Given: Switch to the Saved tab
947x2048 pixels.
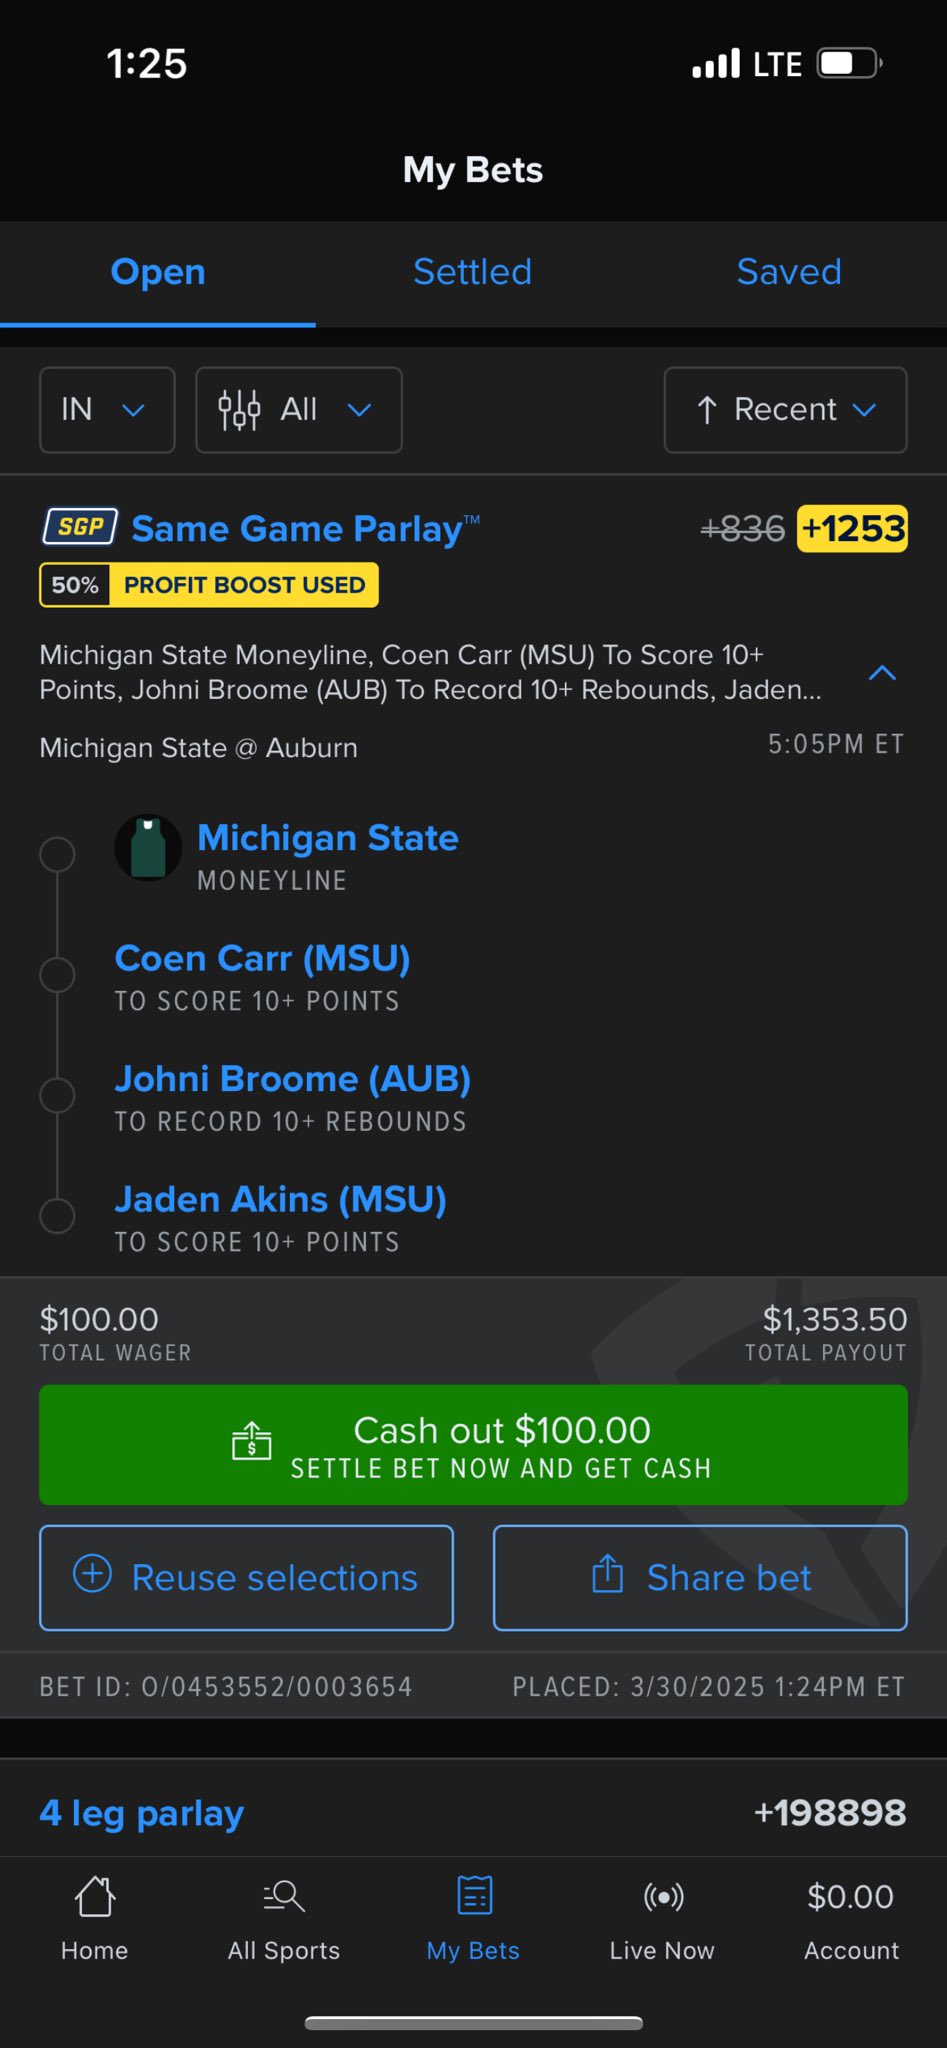Looking at the screenshot, I should coord(789,272).
